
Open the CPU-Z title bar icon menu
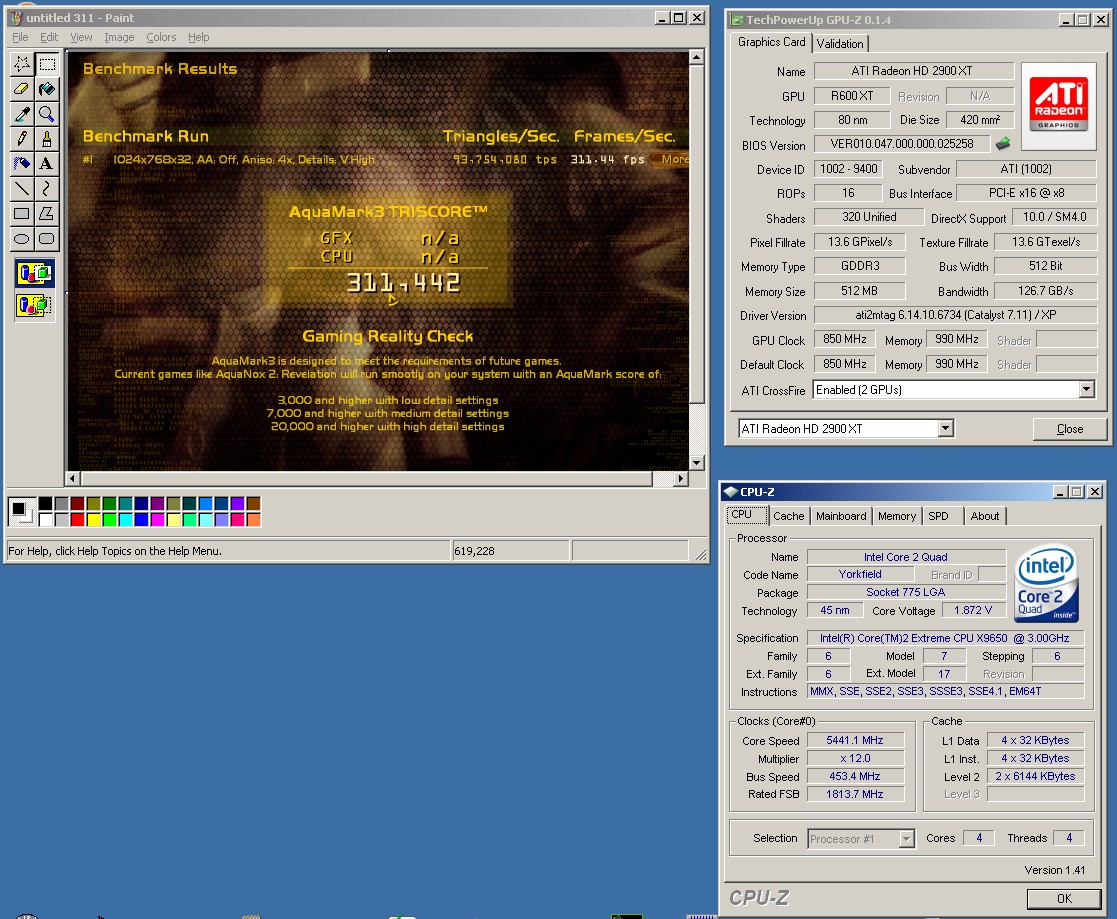(731, 492)
